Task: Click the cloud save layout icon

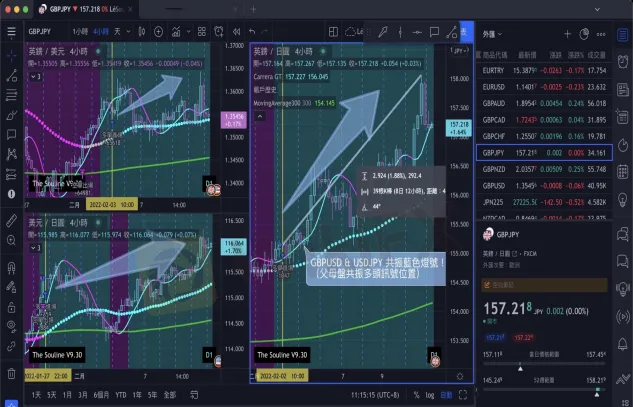Action: [350, 31]
